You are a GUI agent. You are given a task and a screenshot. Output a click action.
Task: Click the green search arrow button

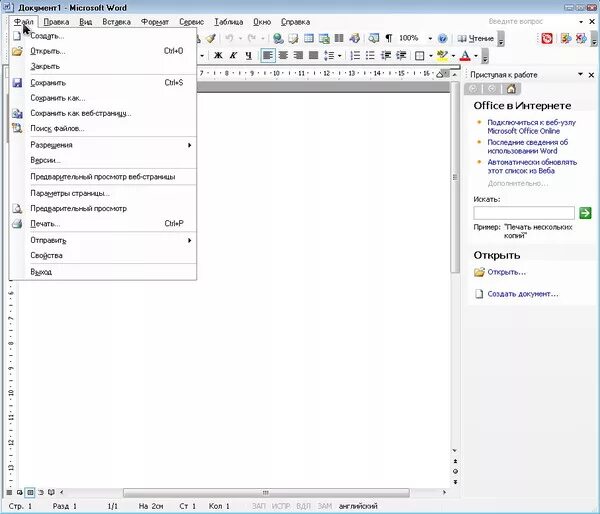point(585,213)
